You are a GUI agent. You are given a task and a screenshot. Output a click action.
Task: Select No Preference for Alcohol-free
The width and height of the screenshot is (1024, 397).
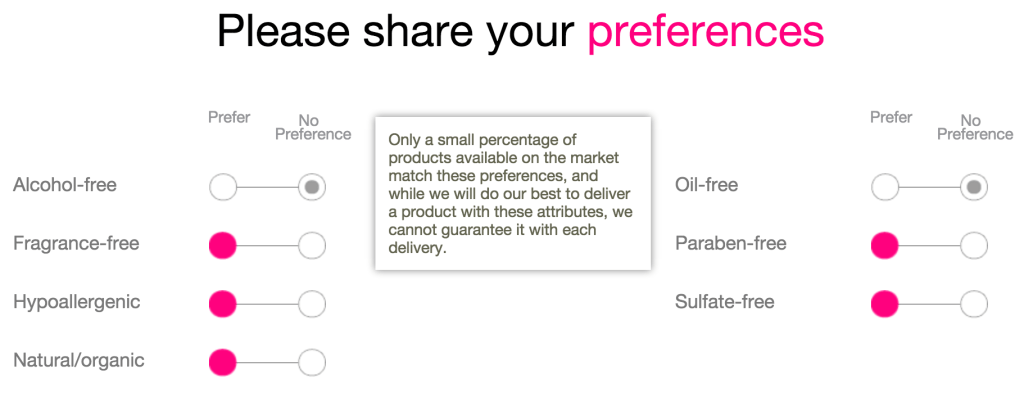click(312, 187)
